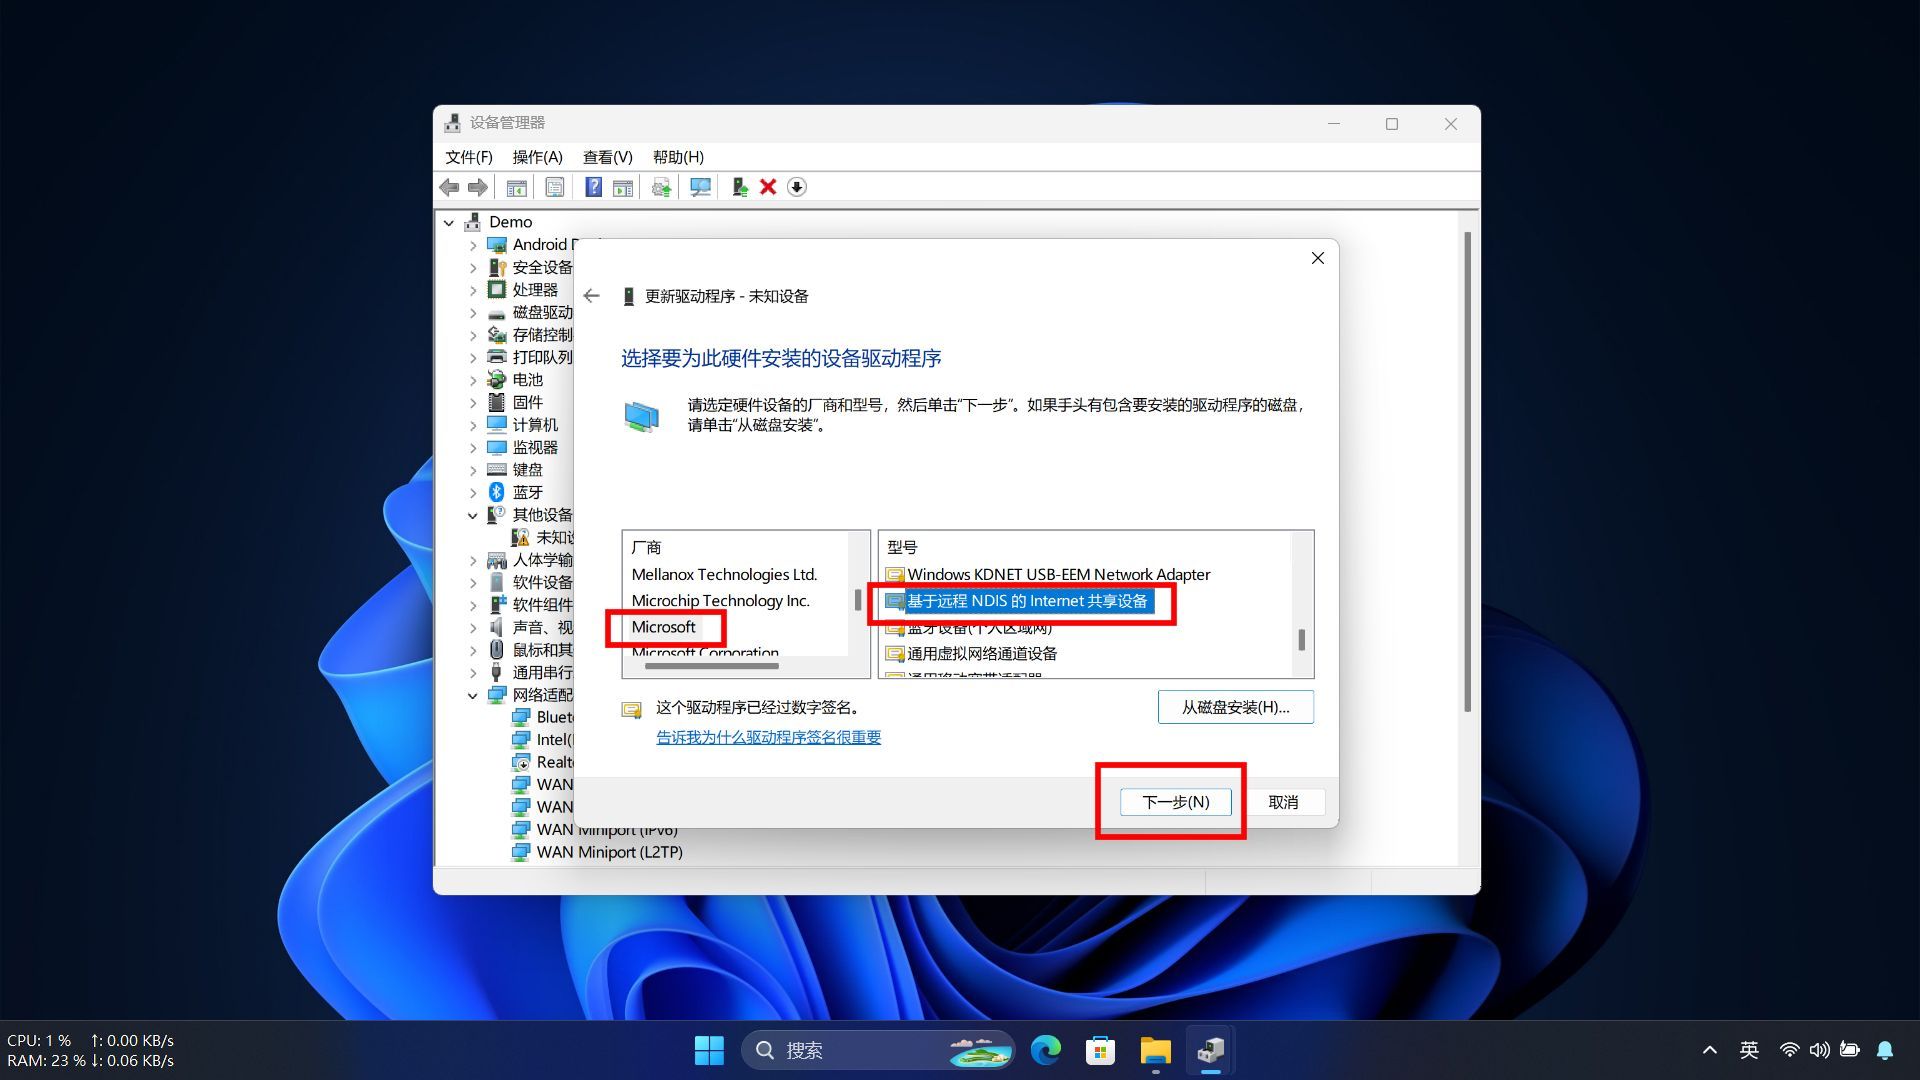Collapse the 网络适配器 tree node

[473, 695]
